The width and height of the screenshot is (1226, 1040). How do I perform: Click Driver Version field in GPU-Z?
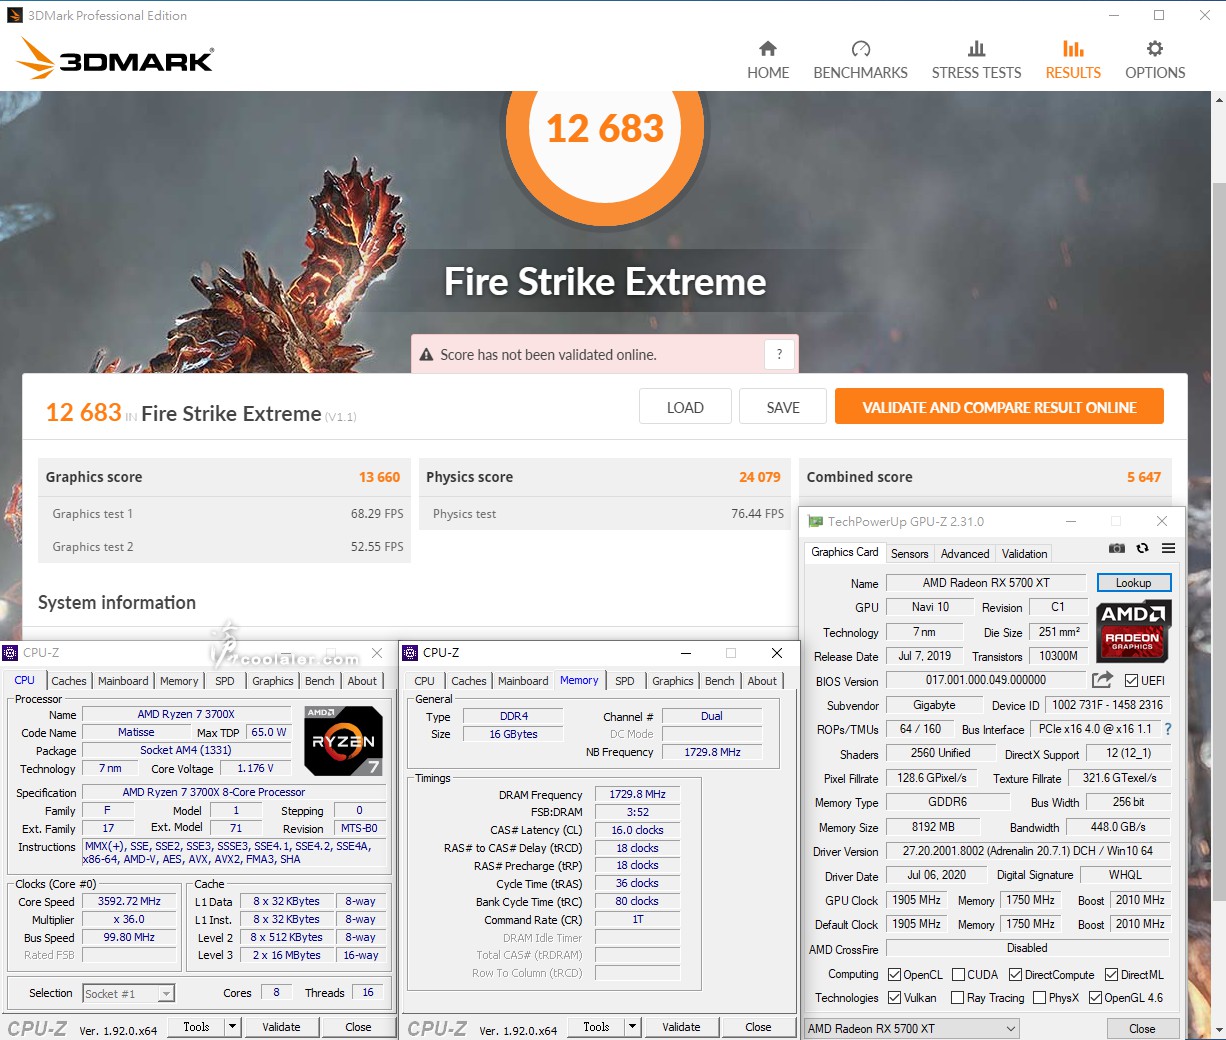[x=1027, y=851]
